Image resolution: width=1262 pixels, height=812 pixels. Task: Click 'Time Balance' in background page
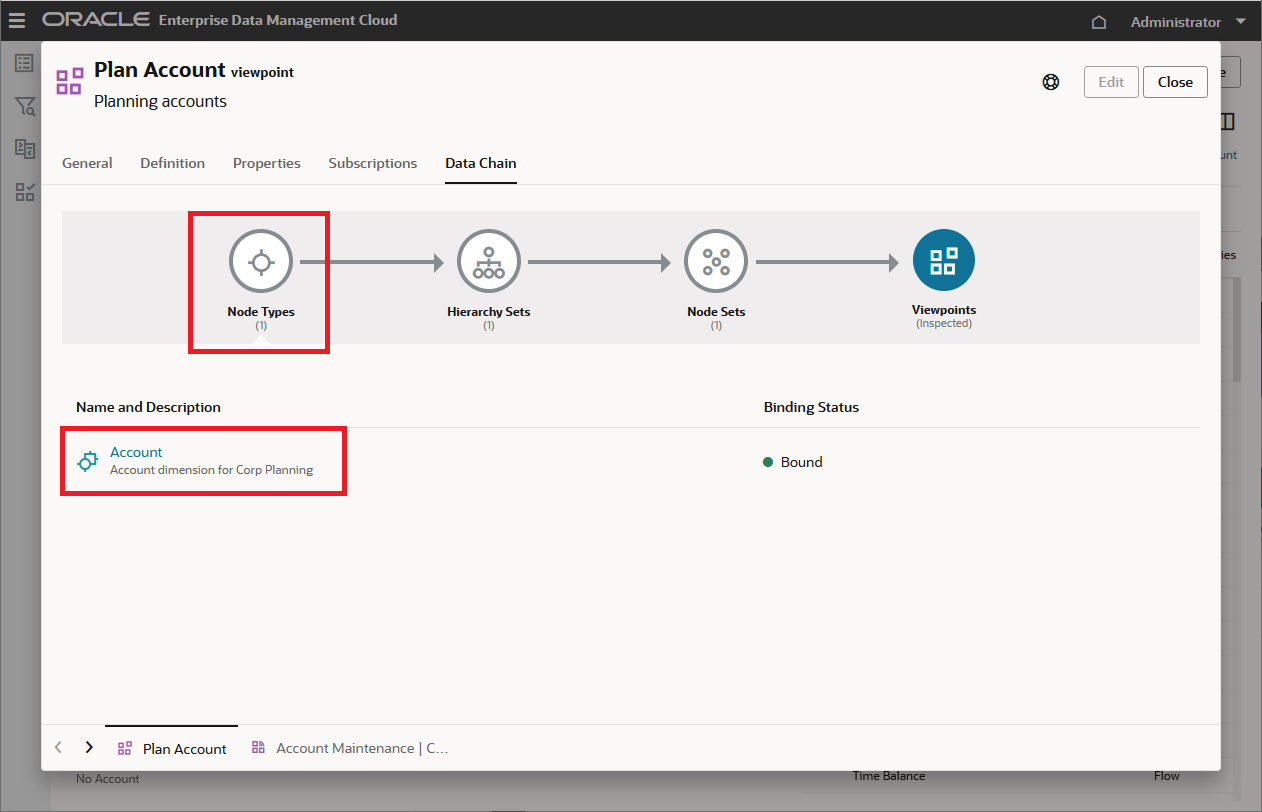coord(889,776)
